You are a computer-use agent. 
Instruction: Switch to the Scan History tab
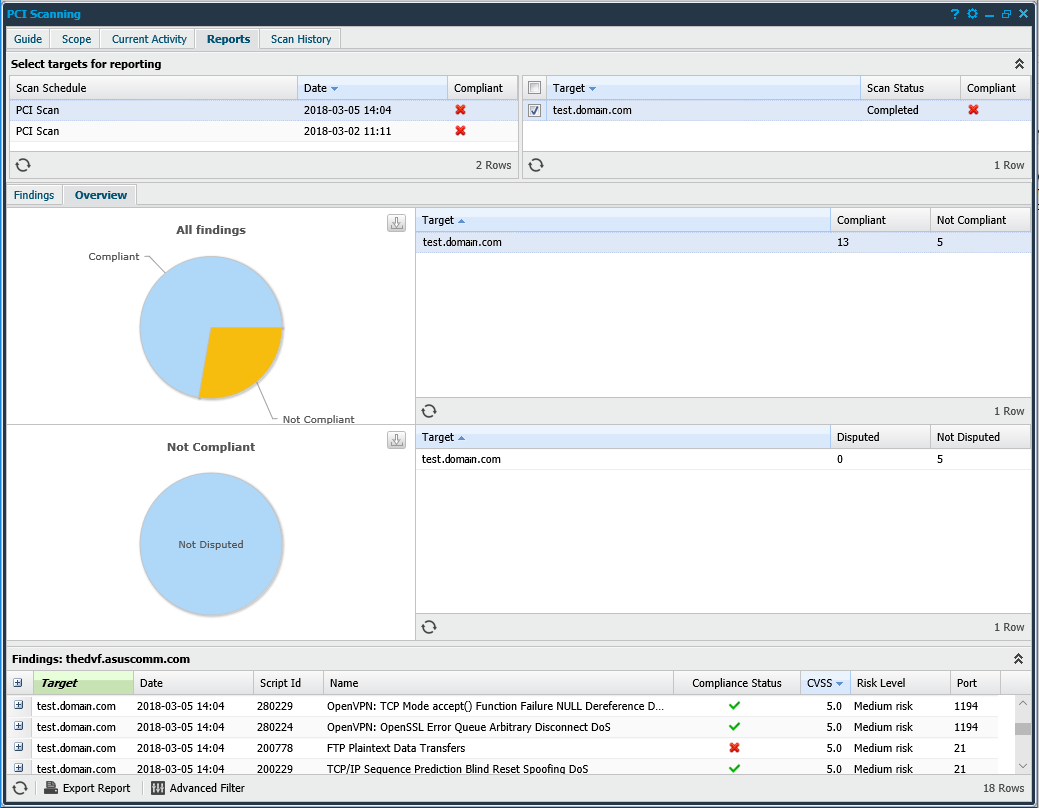click(300, 39)
